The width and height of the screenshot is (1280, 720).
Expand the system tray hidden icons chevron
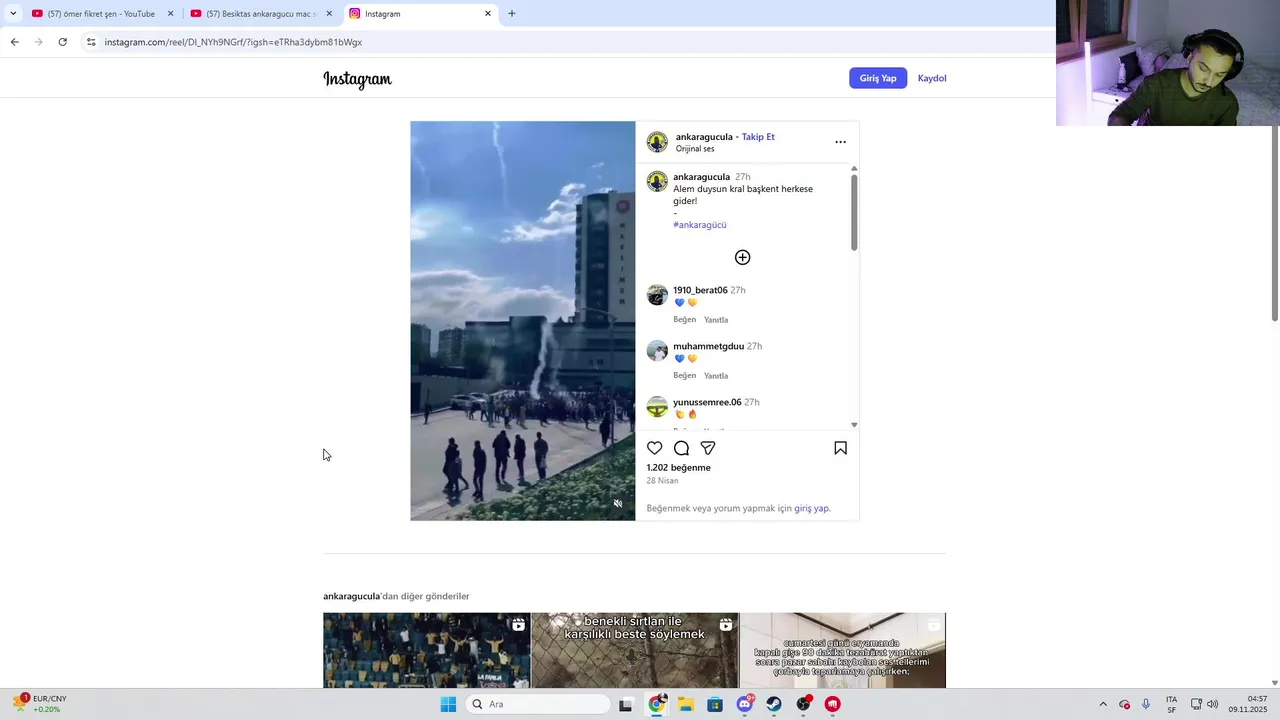coord(1103,704)
